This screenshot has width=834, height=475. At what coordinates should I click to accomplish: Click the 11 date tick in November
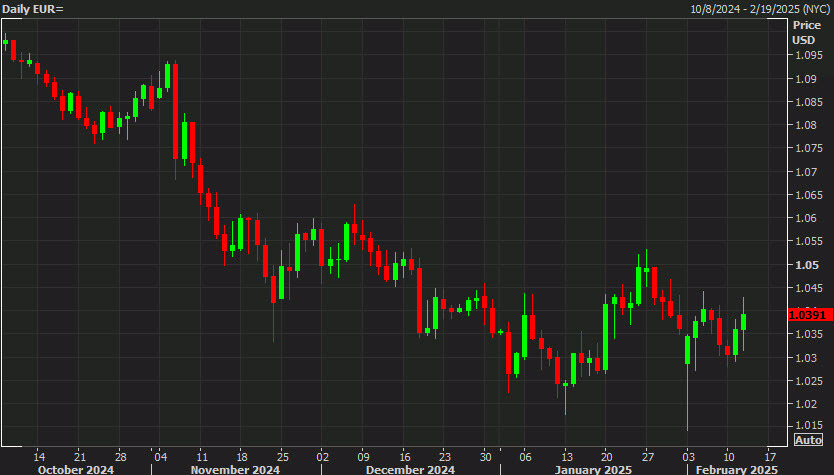click(x=202, y=457)
